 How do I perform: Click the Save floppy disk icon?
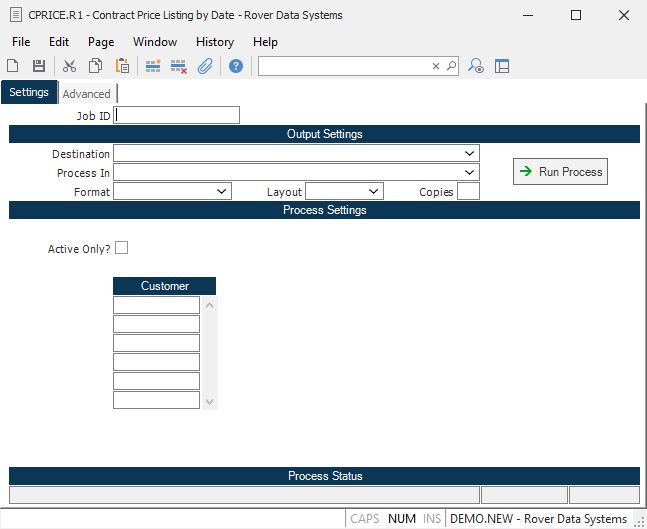(x=39, y=66)
